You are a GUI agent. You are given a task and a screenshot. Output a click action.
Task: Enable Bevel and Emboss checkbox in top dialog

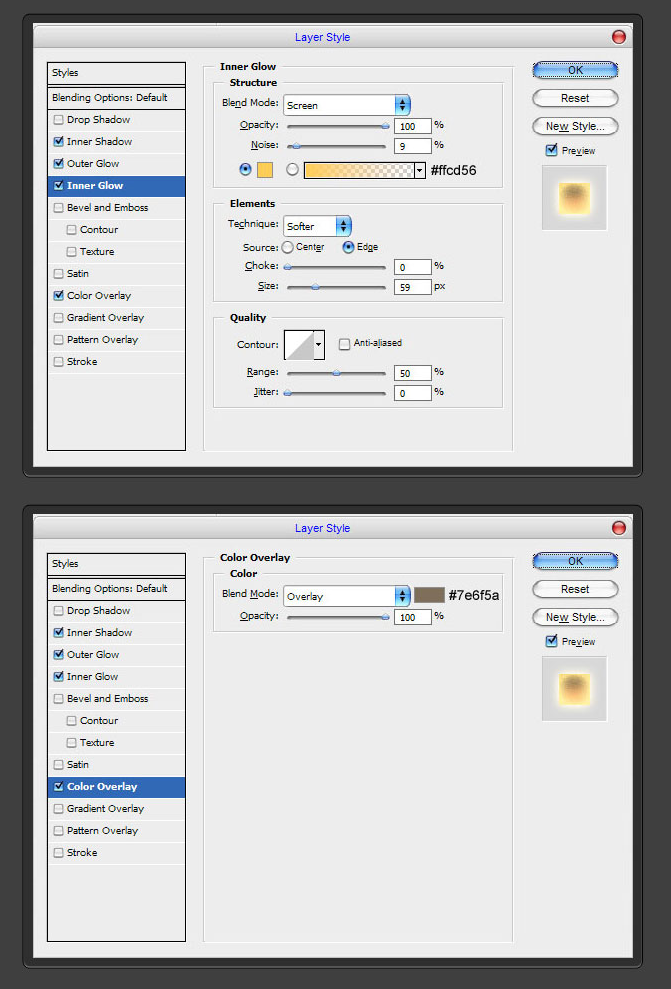point(59,208)
